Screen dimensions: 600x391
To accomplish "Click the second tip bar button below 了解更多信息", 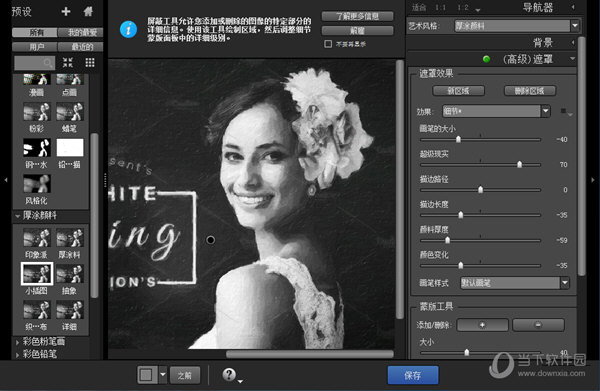I will (x=357, y=31).
